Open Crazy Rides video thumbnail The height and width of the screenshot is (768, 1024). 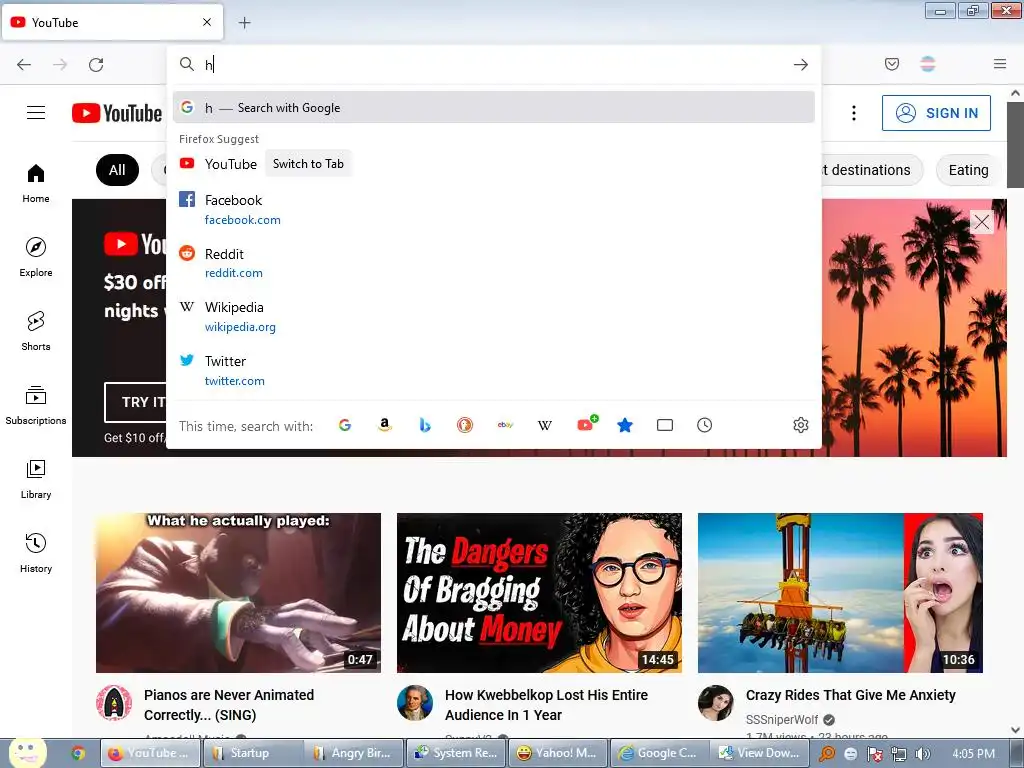point(840,592)
